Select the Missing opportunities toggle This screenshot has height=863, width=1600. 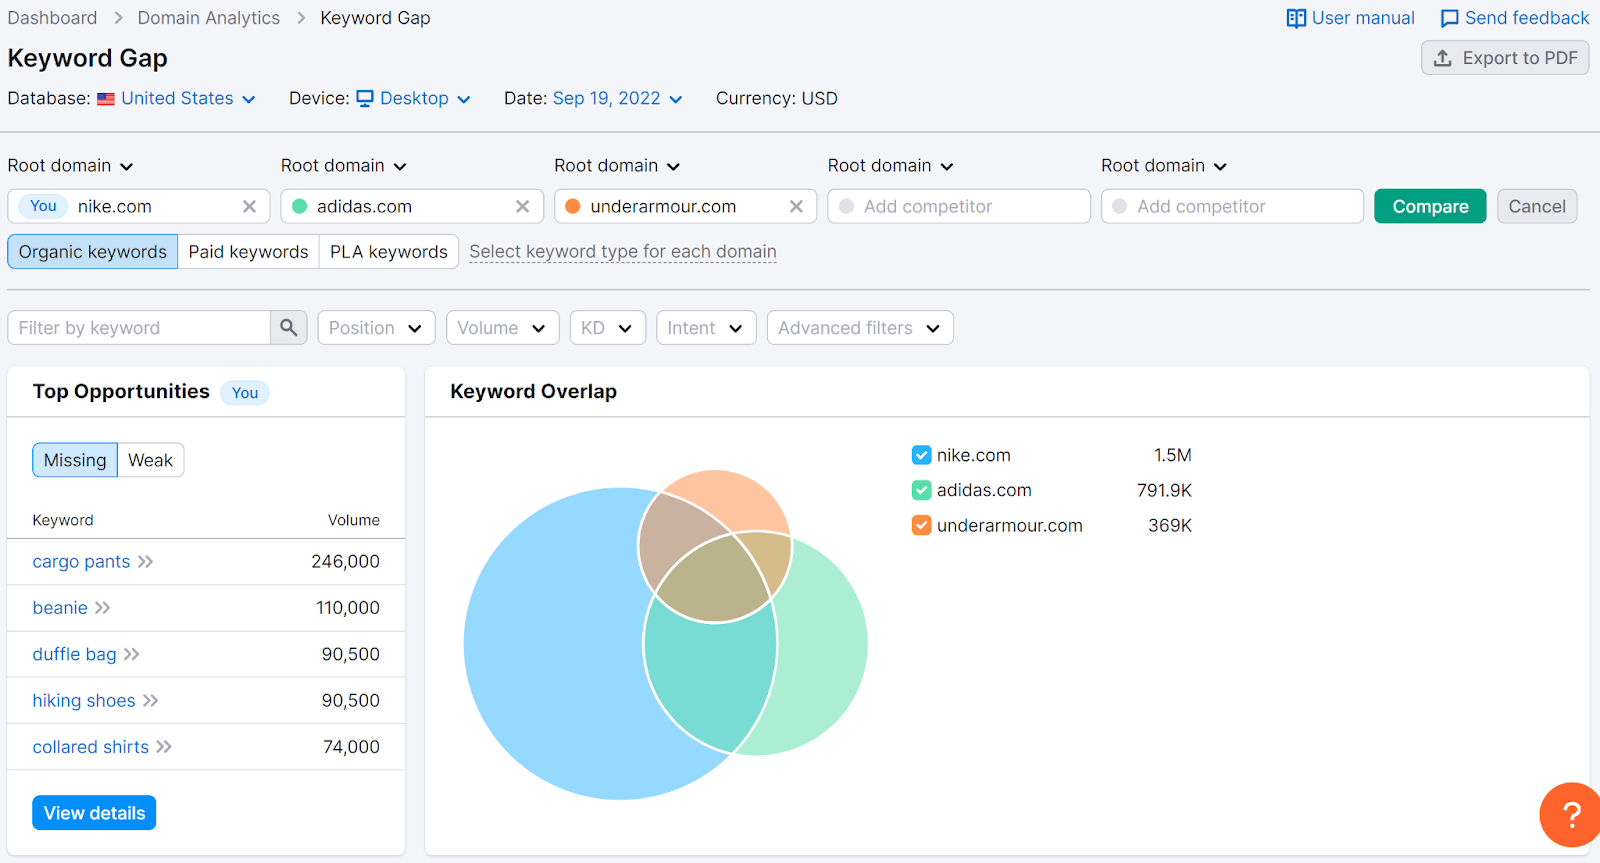click(75, 460)
